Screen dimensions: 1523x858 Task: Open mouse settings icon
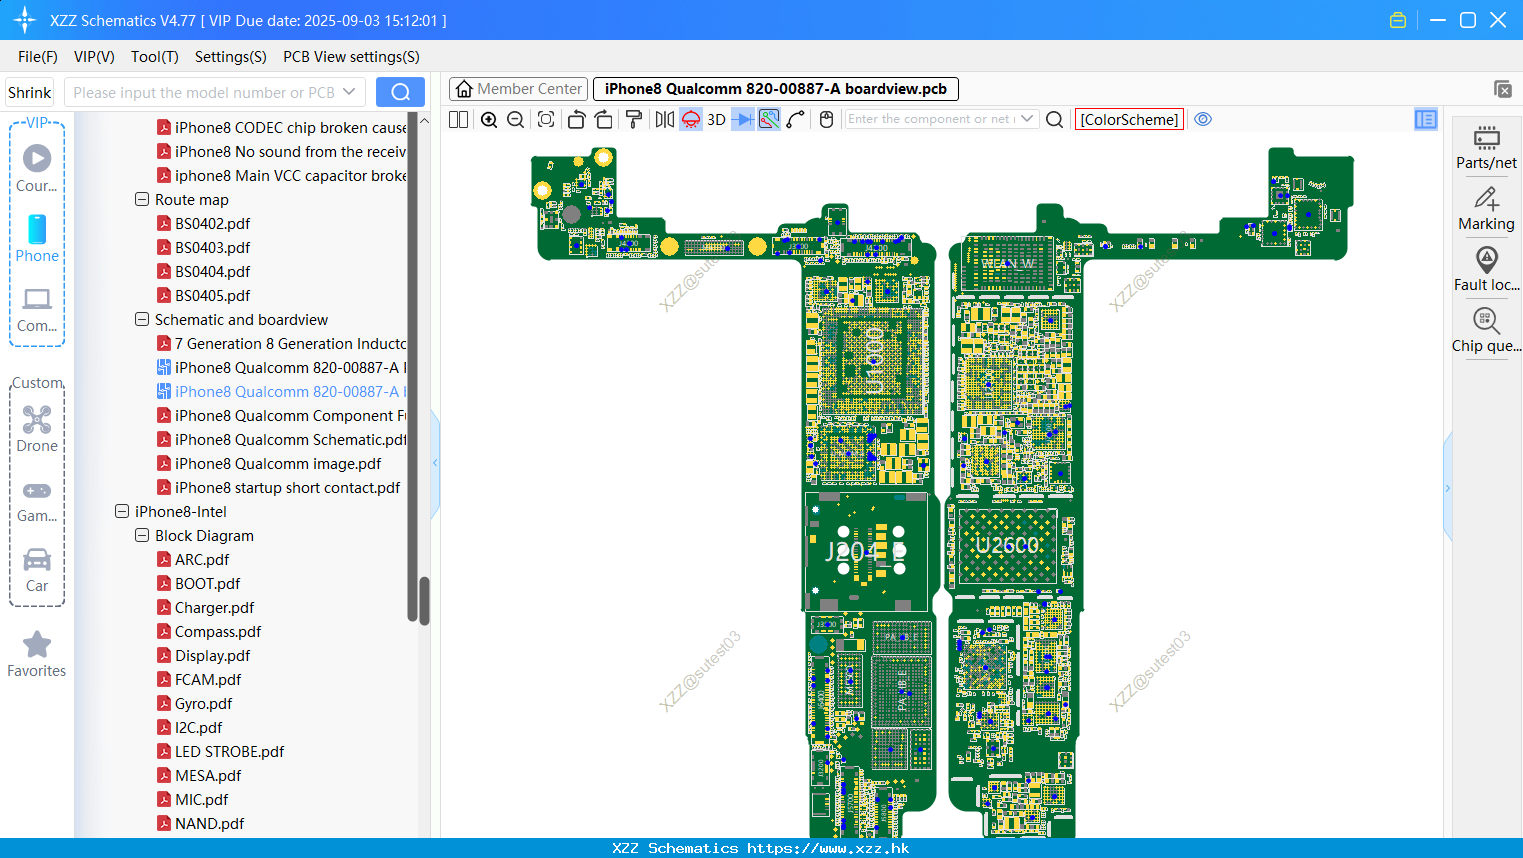[826, 119]
